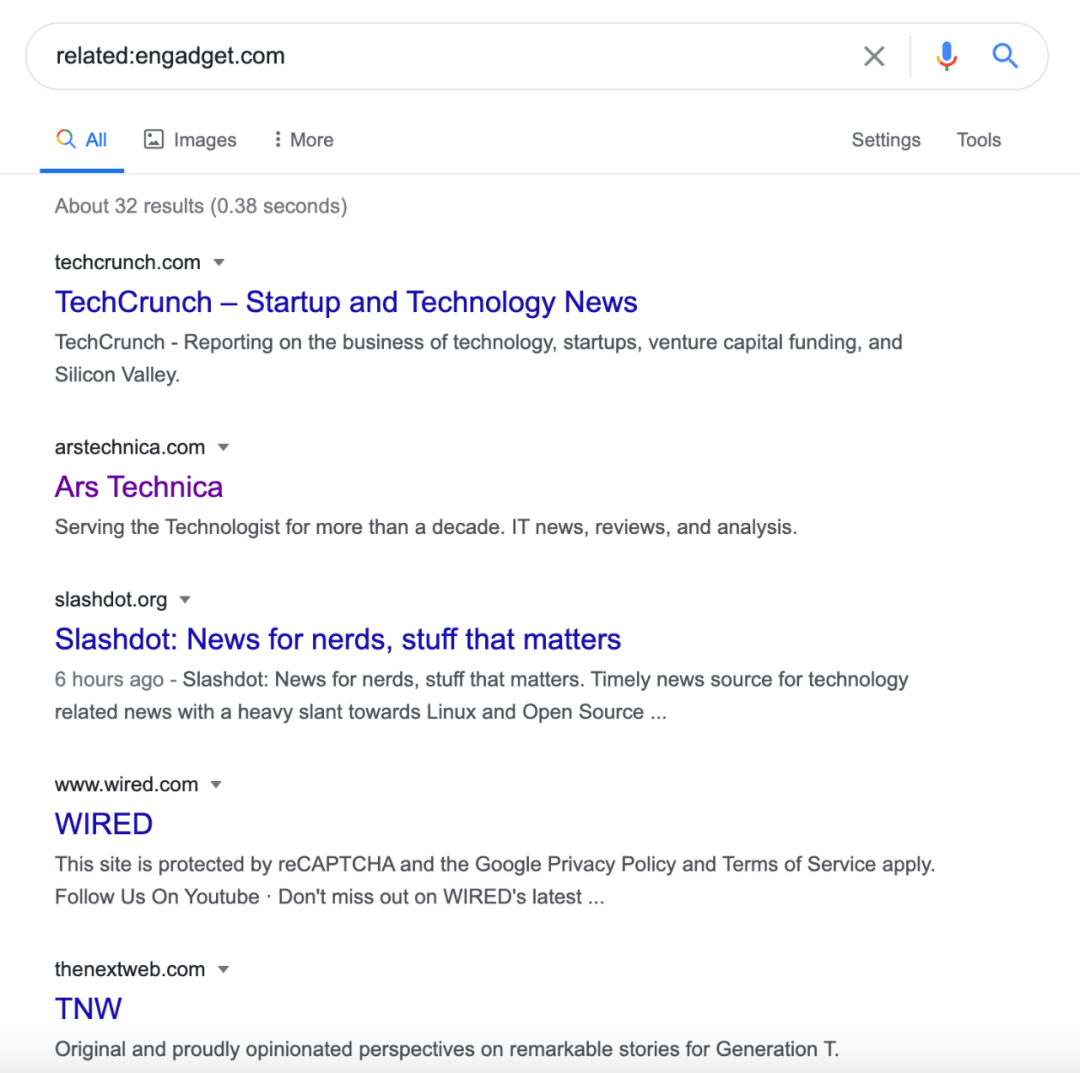Open the Tools menu
The width and height of the screenshot is (1080, 1073).
click(x=979, y=140)
